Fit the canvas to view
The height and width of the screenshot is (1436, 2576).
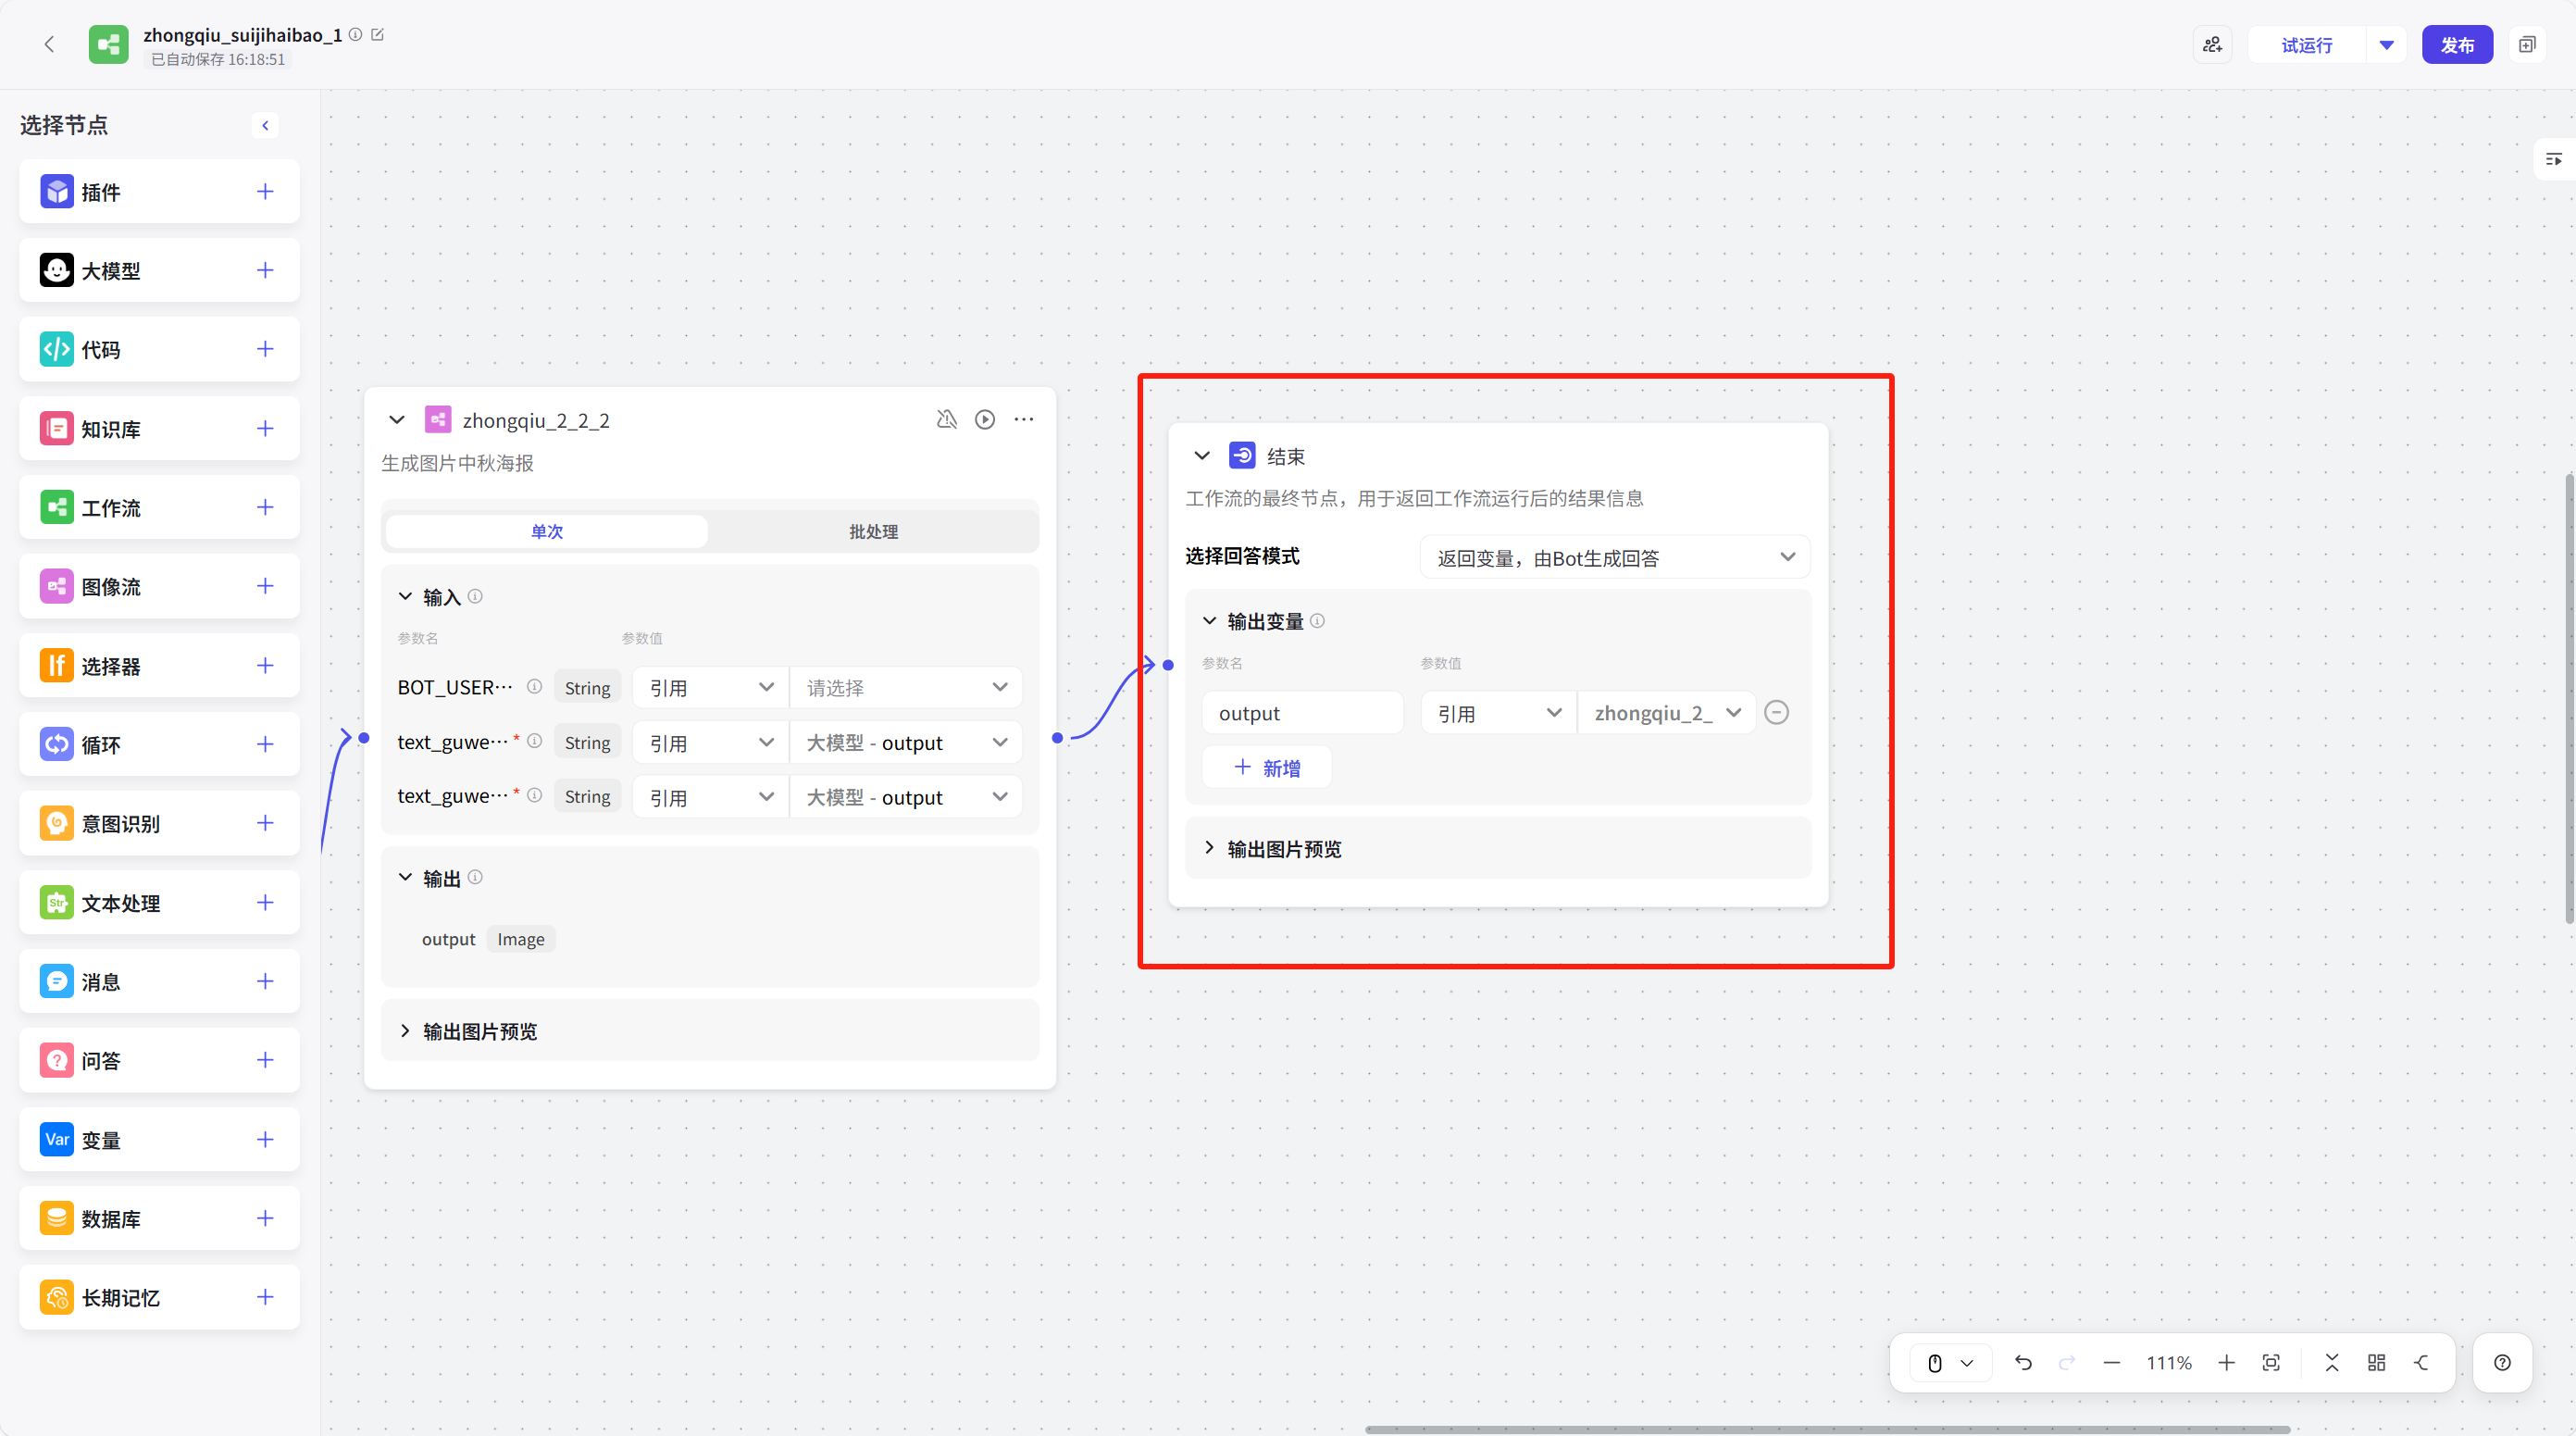click(x=2271, y=1363)
